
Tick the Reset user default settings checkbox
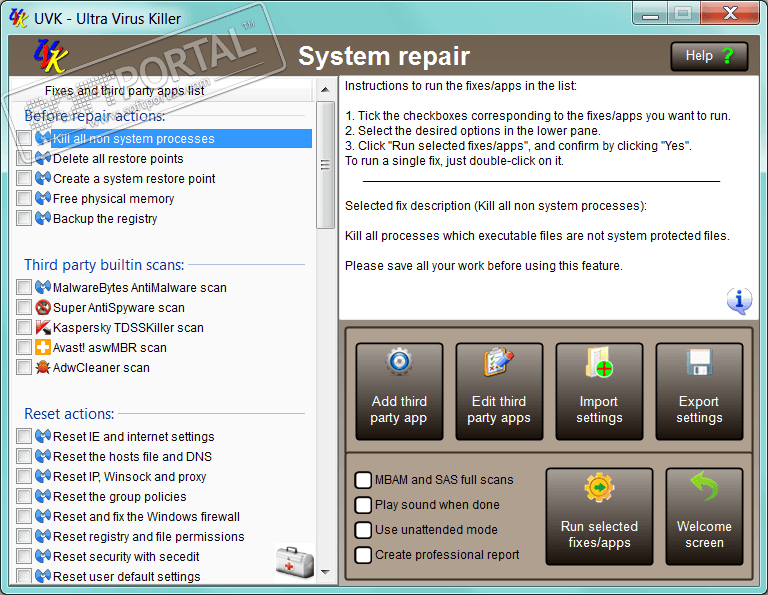tap(24, 576)
